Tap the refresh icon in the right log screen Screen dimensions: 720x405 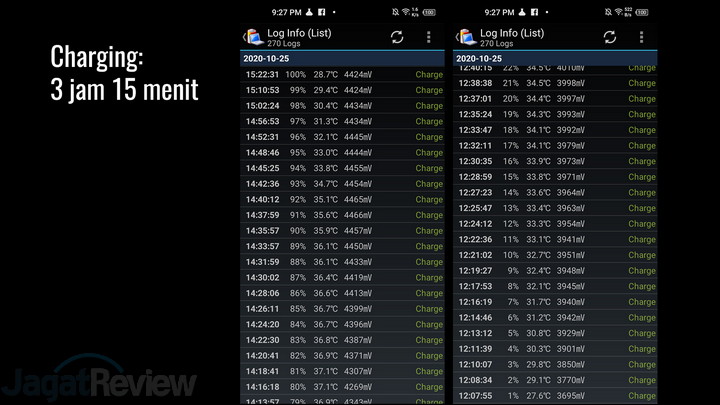tap(610, 37)
